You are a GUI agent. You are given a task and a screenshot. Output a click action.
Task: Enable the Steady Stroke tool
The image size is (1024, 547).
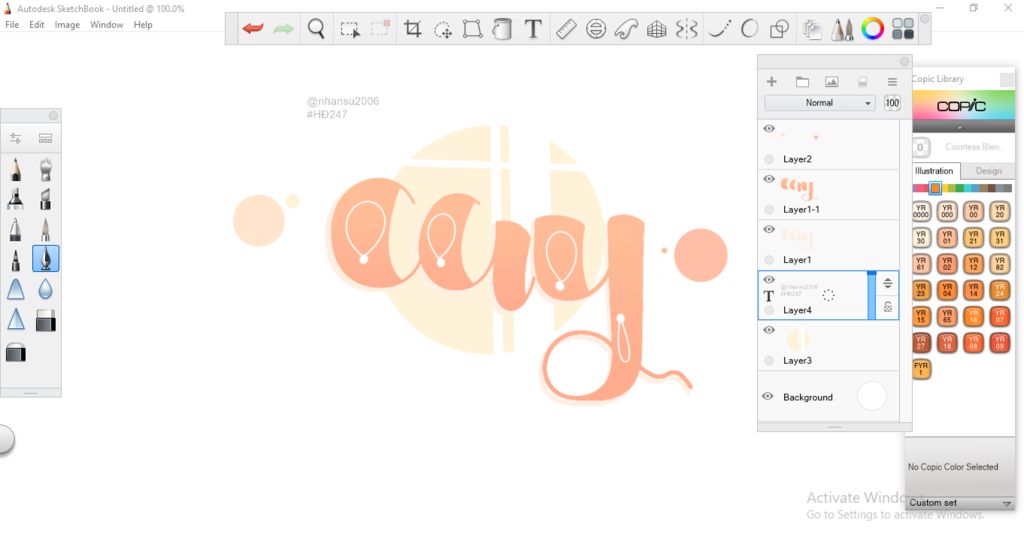click(x=719, y=29)
